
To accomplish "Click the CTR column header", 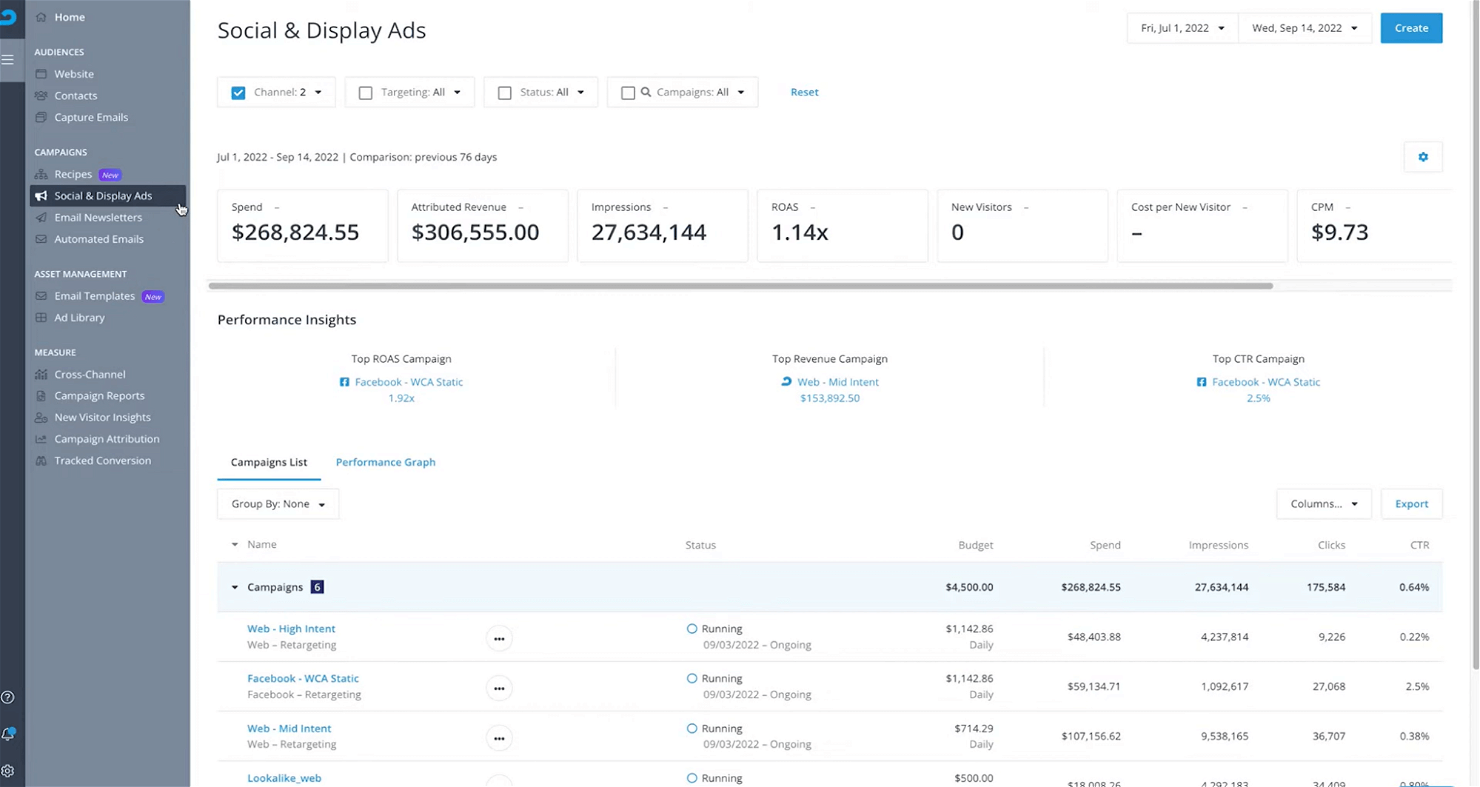I will tap(1419, 545).
